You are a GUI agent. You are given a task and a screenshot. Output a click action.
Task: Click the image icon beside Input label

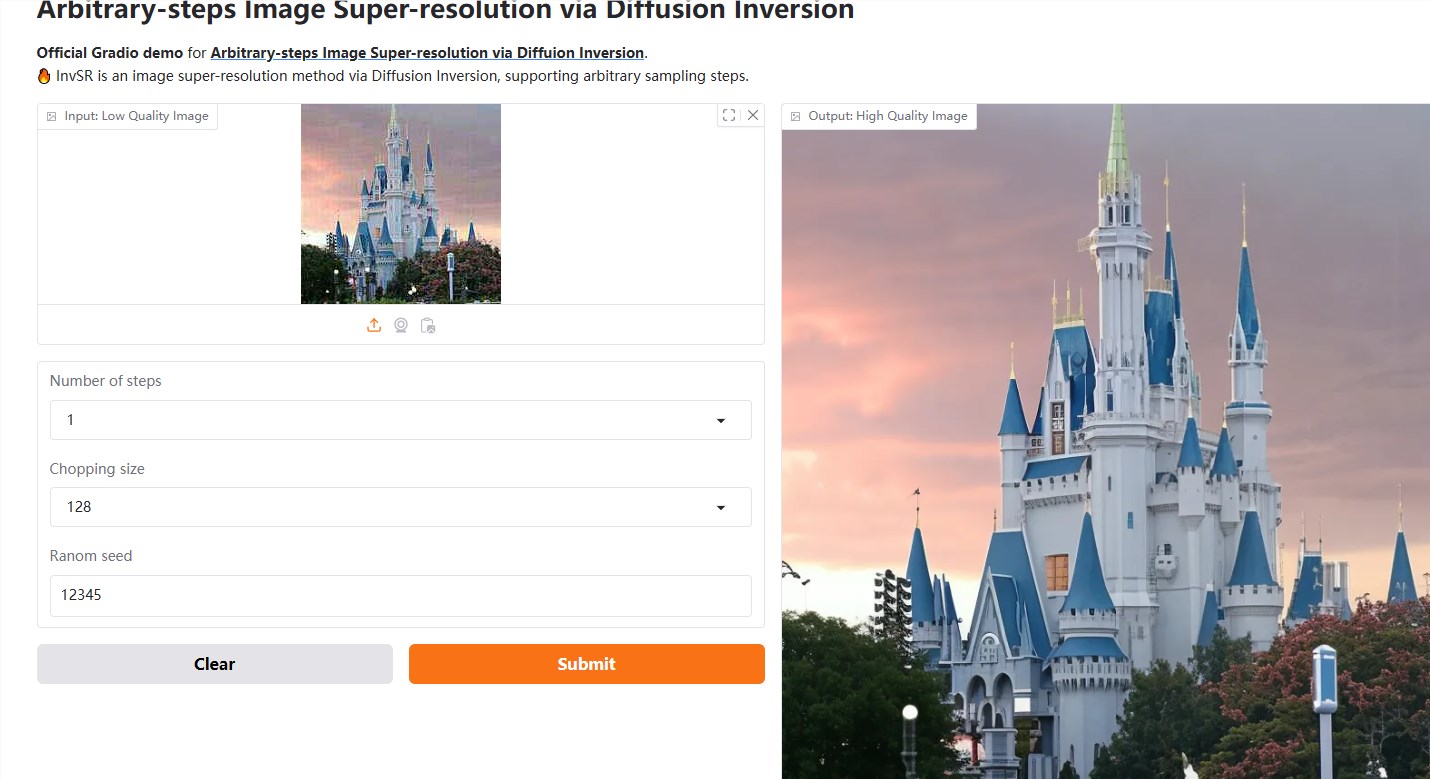(x=52, y=116)
